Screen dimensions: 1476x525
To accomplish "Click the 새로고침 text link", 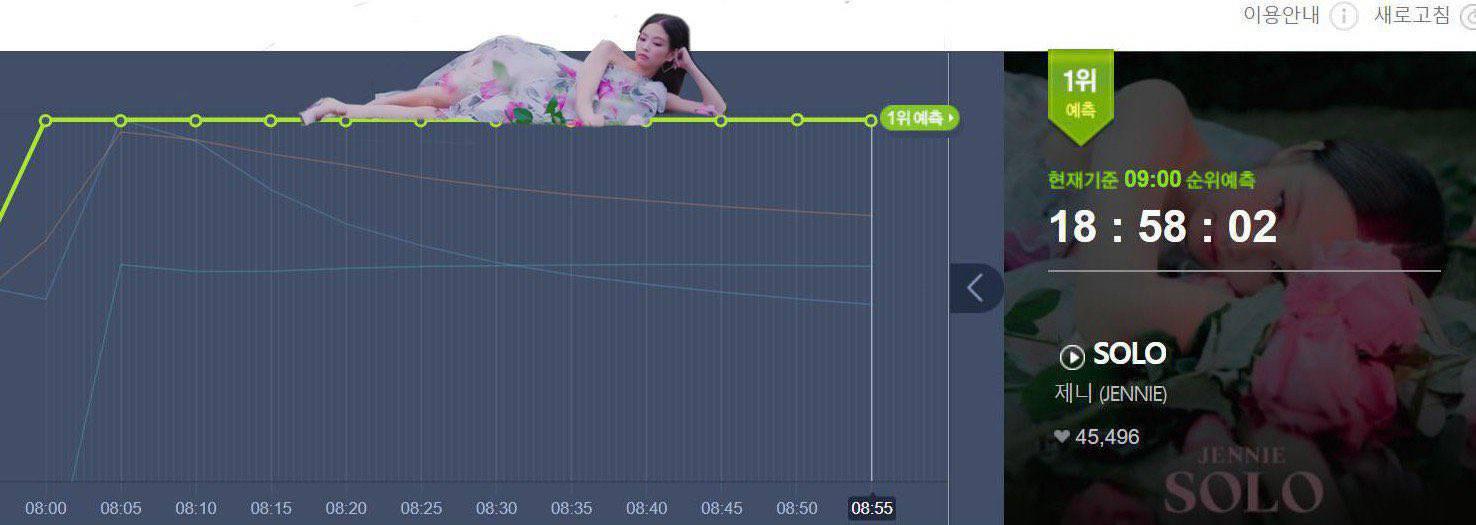I will pyautogui.click(x=1411, y=16).
